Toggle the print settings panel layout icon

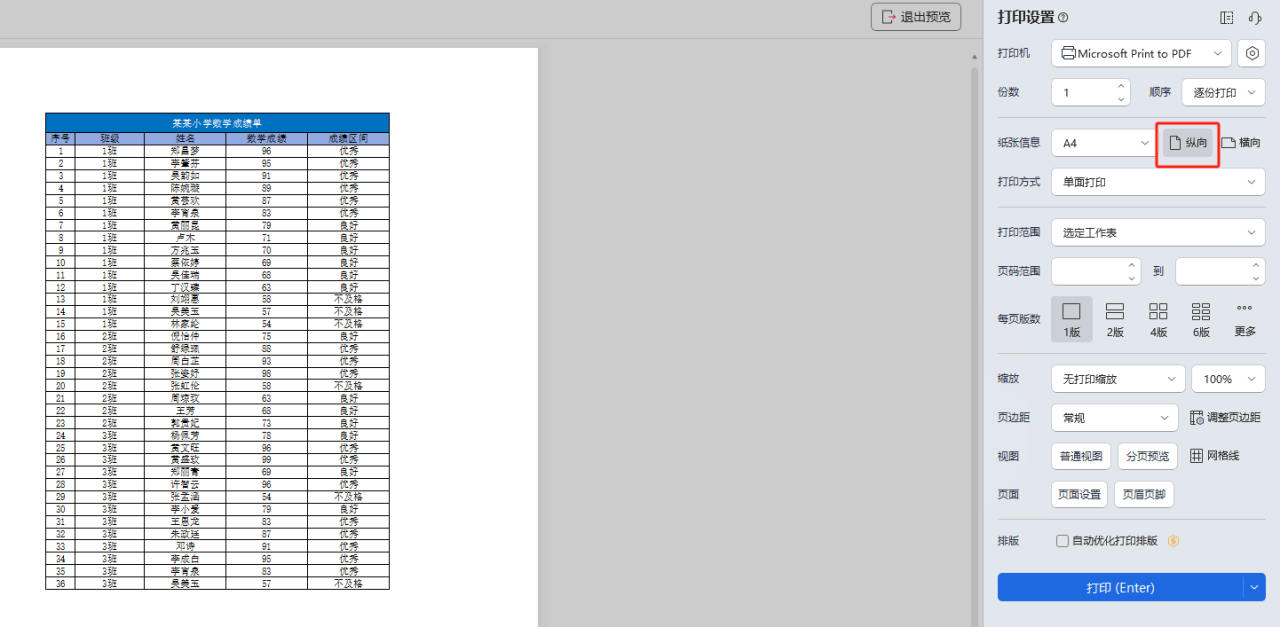(x=1227, y=17)
